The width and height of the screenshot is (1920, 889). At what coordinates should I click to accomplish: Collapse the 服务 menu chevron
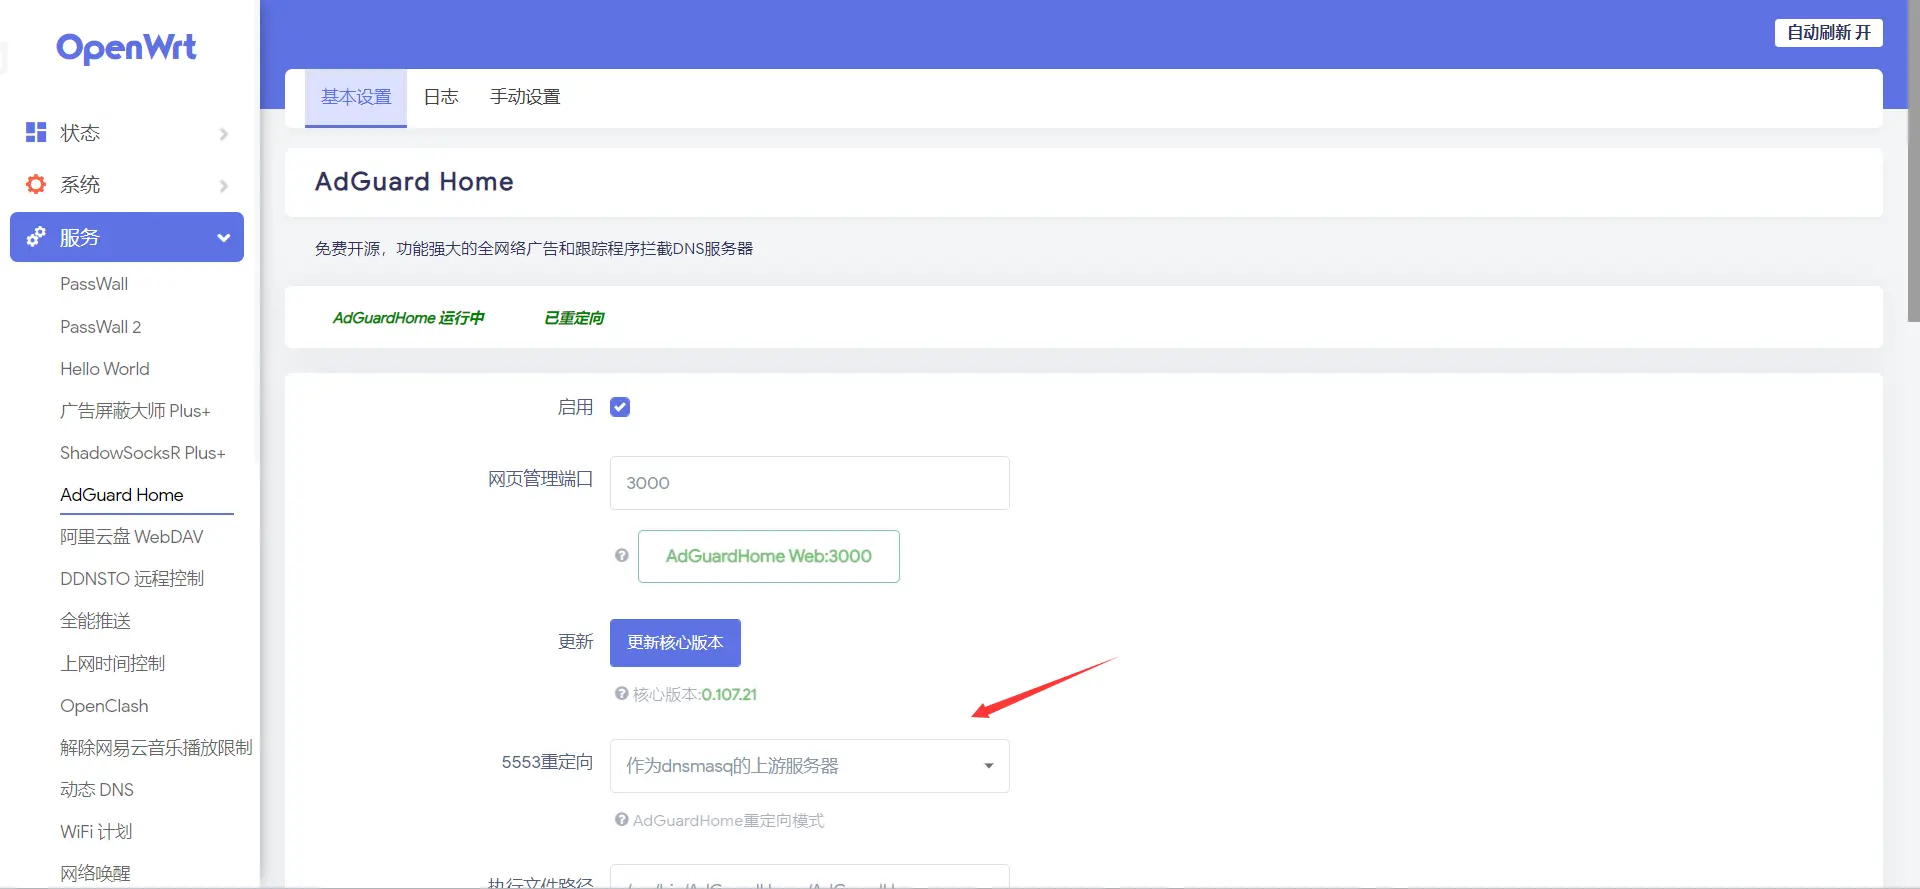223,238
